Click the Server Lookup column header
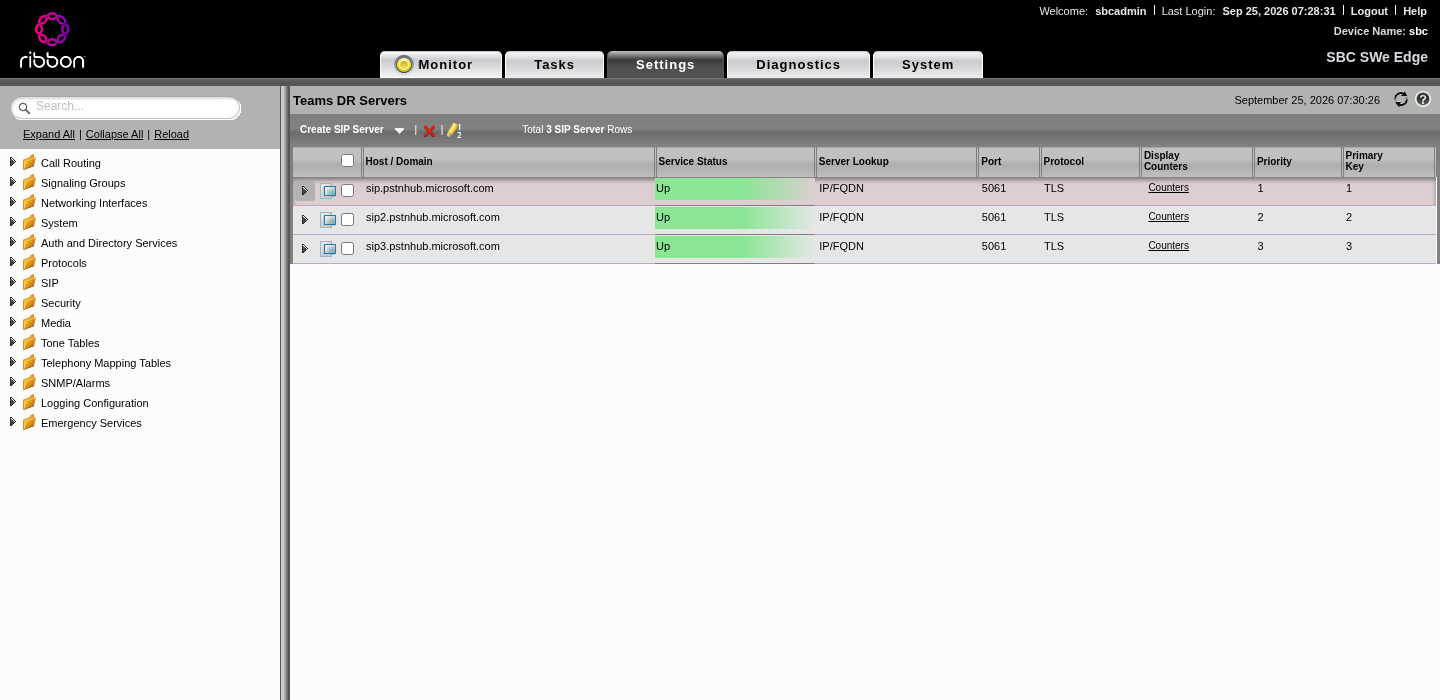The height and width of the screenshot is (700, 1440). coord(896,162)
